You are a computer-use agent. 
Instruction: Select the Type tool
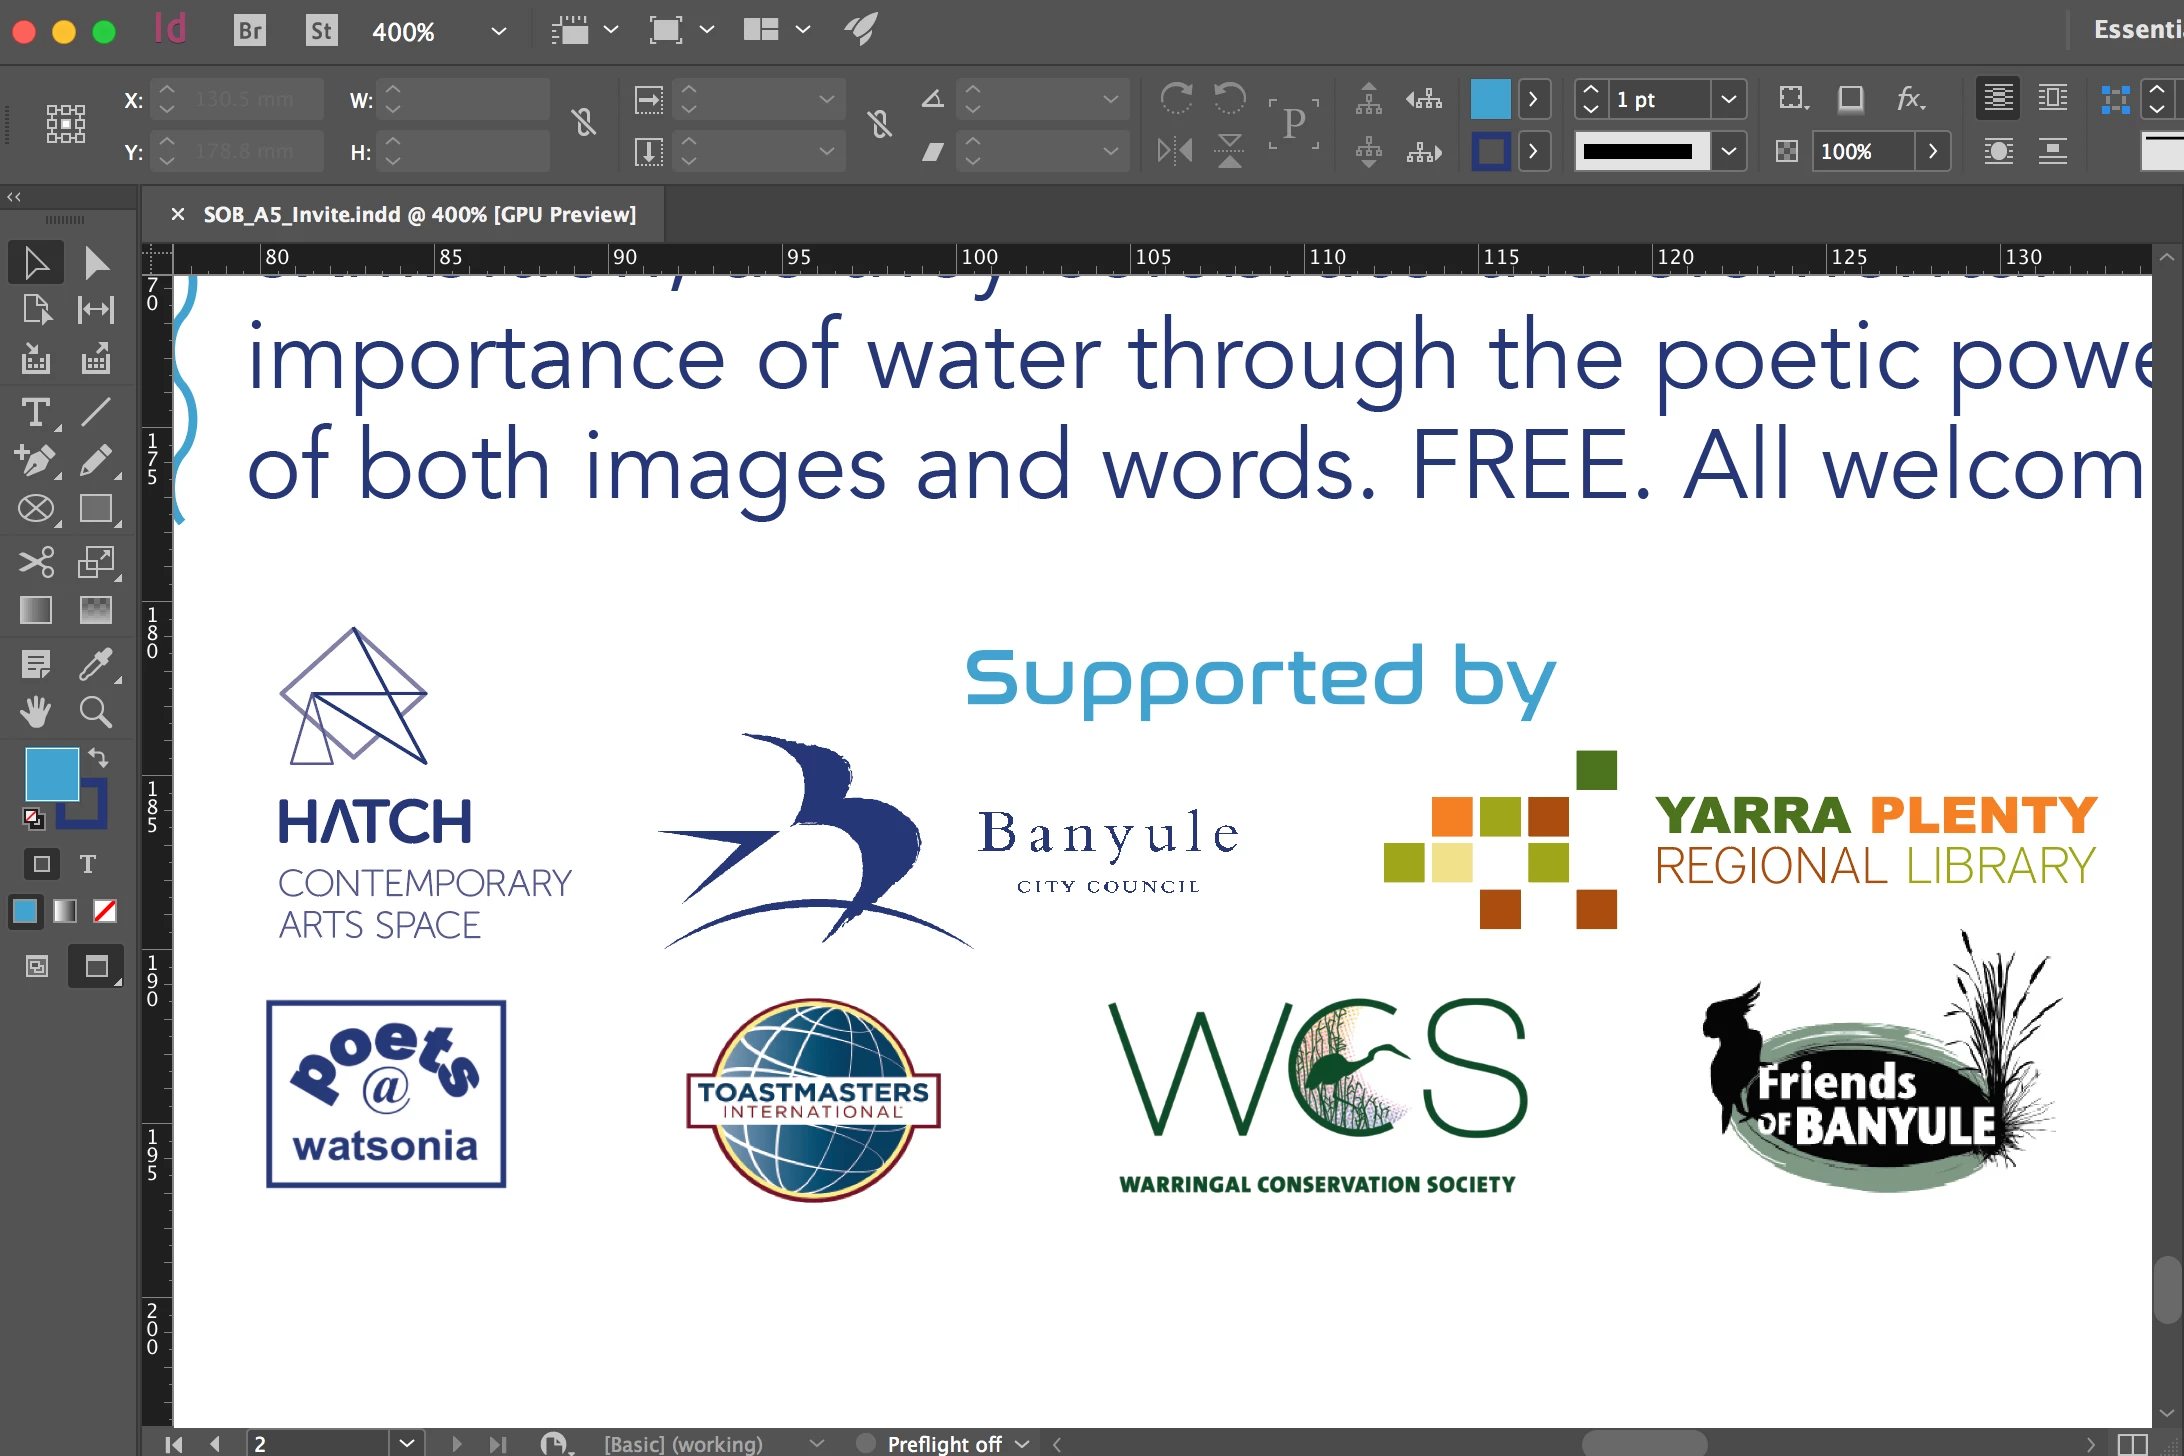click(x=36, y=412)
